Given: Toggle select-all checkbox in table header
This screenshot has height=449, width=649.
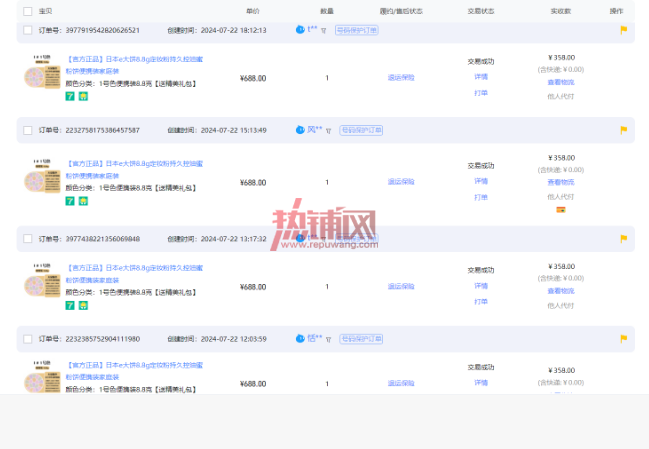Looking at the screenshot, I should [x=28, y=11].
